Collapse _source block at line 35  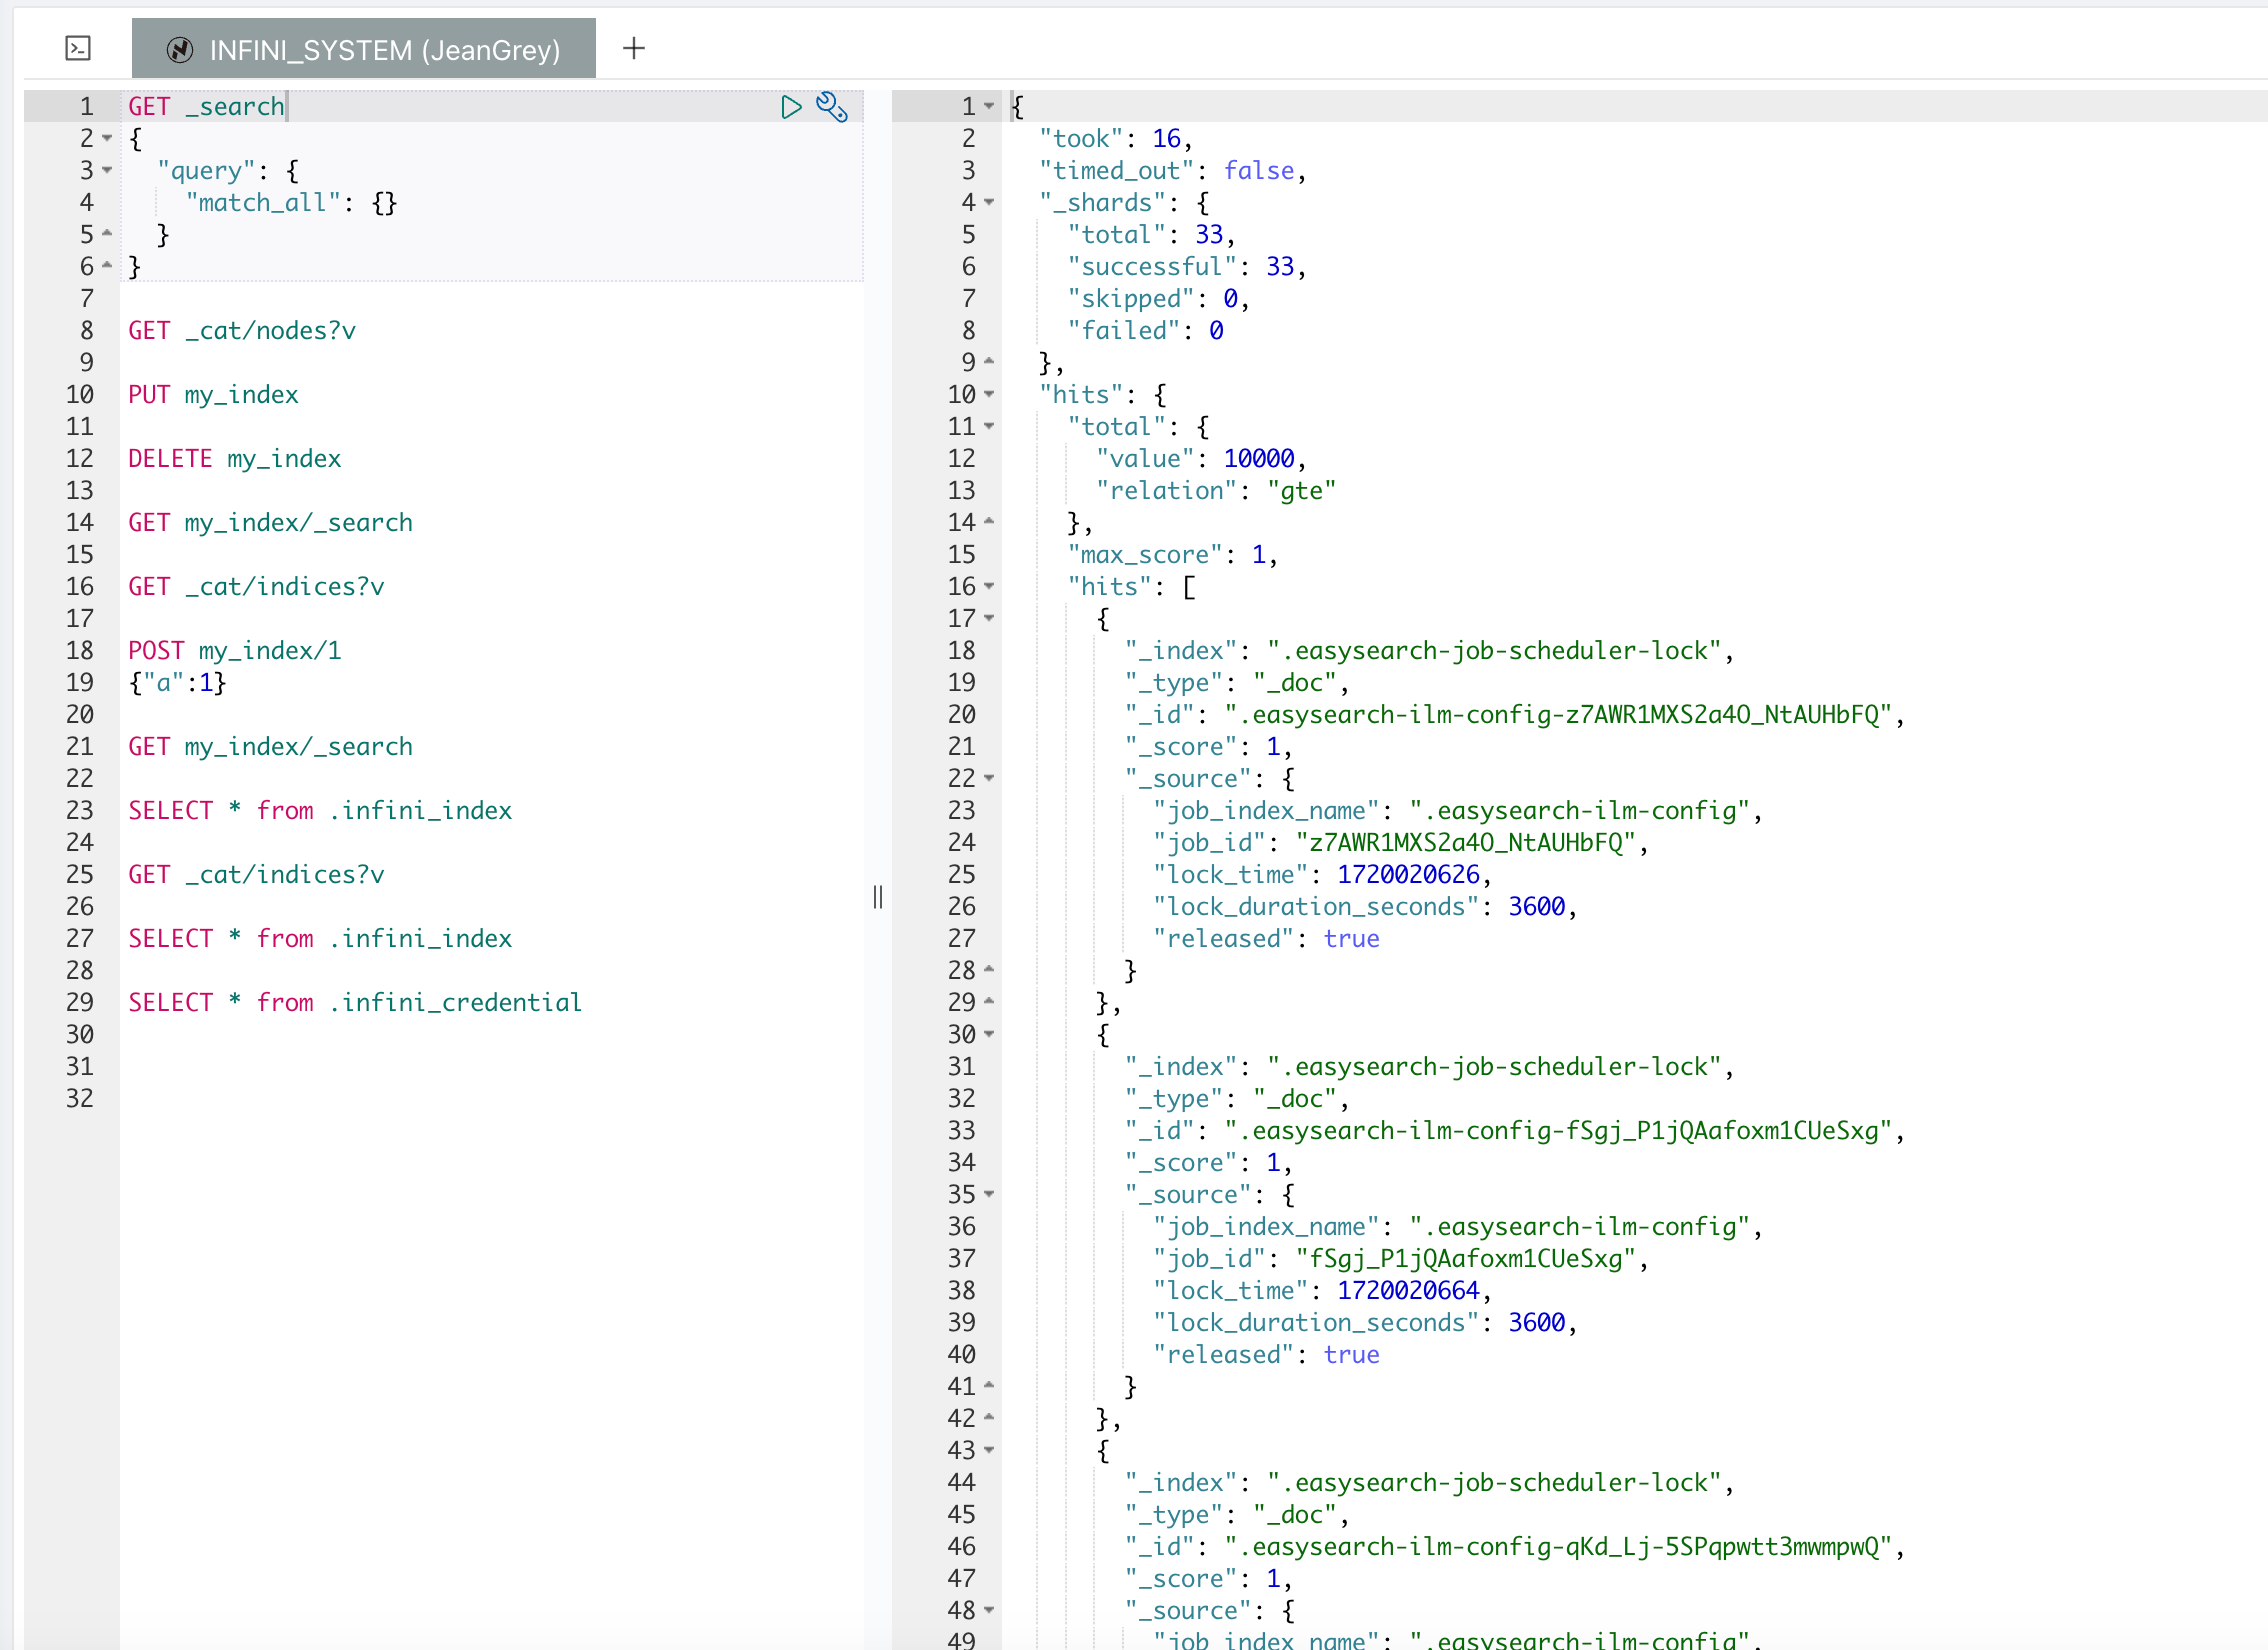[989, 1195]
